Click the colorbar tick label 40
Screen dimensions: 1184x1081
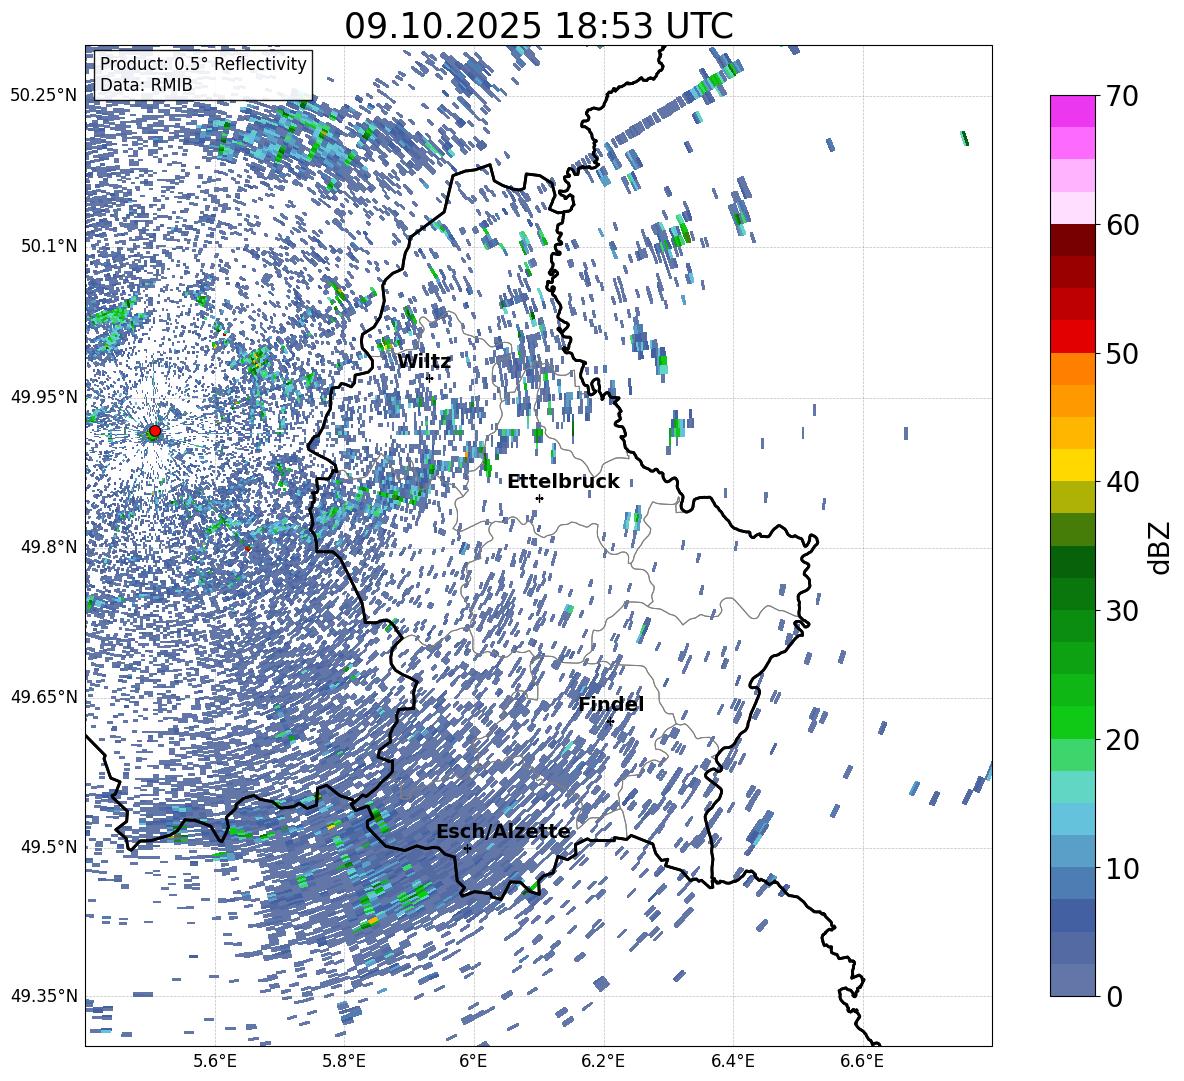pyautogui.click(x=1122, y=482)
